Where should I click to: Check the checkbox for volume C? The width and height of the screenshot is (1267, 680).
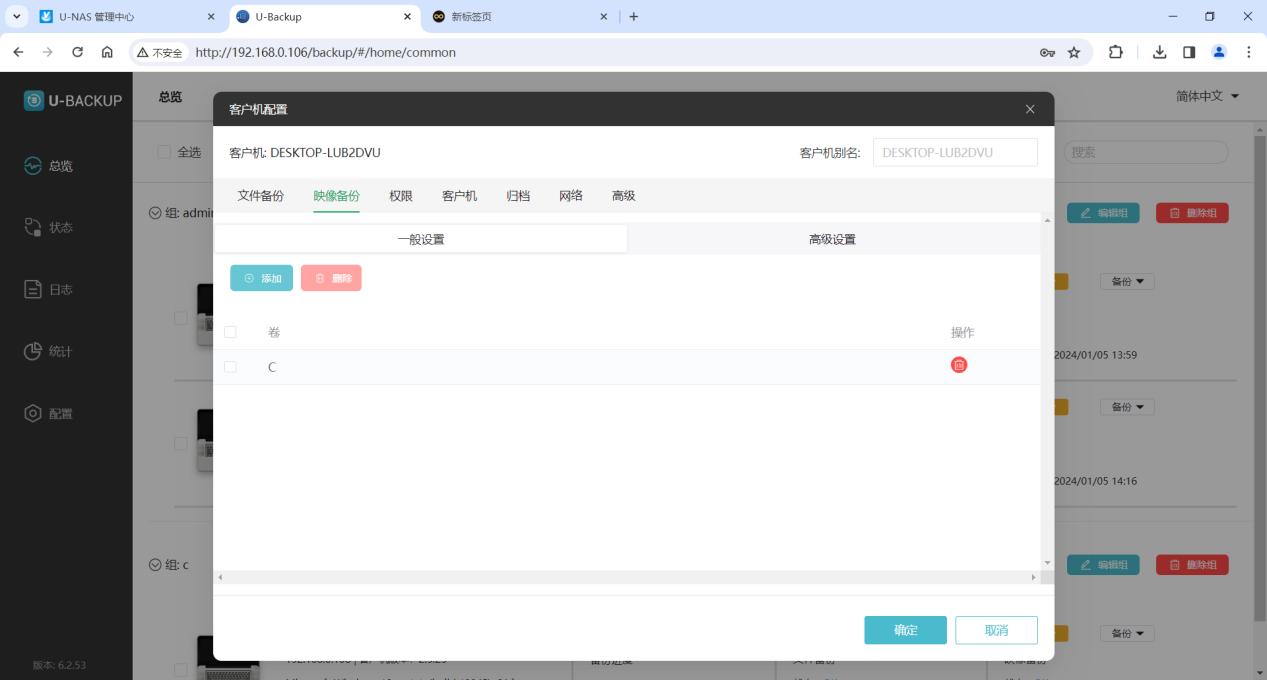coord(231,367)
